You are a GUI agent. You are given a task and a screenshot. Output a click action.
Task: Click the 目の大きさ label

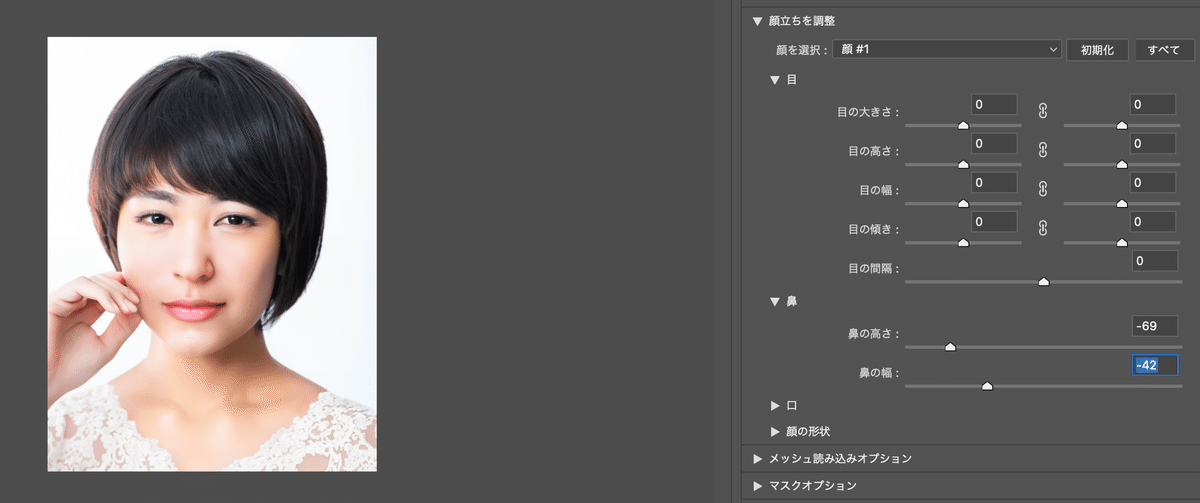[868, 112]
